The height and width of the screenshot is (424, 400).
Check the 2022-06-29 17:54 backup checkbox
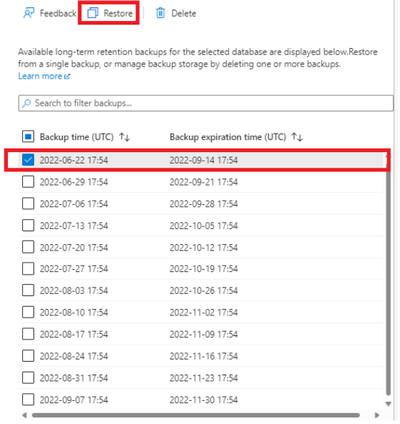(x=28, y=182)
